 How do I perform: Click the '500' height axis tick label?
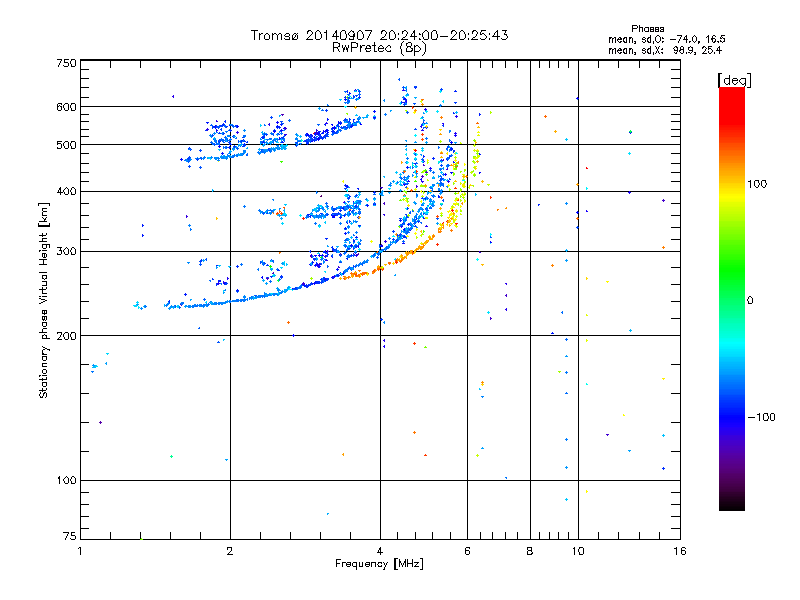(x=66, y=145)
